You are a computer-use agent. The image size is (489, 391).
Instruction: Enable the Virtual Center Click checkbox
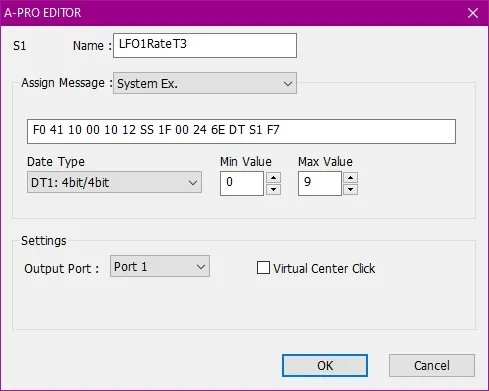263,268
